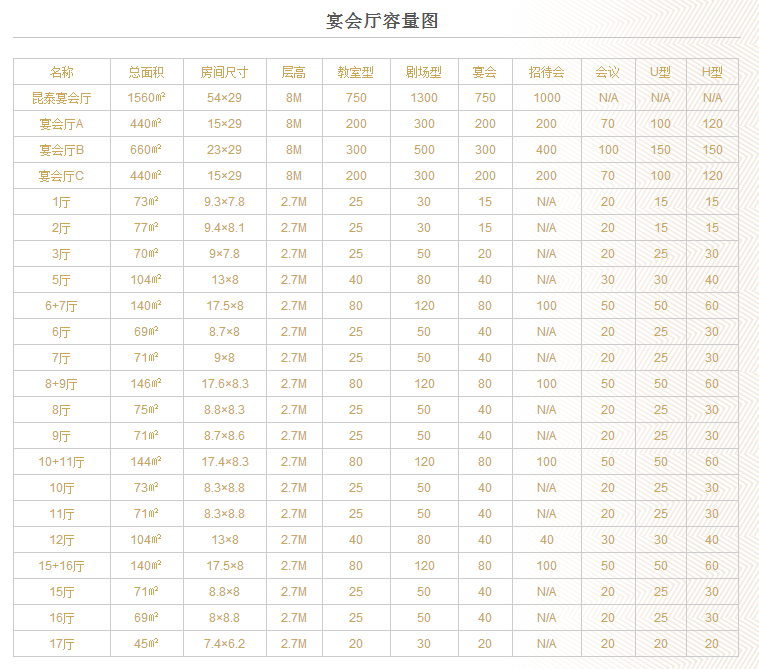Click the 1560㎡ area cell
Viewport: 759px width, 669px height.
146,98
